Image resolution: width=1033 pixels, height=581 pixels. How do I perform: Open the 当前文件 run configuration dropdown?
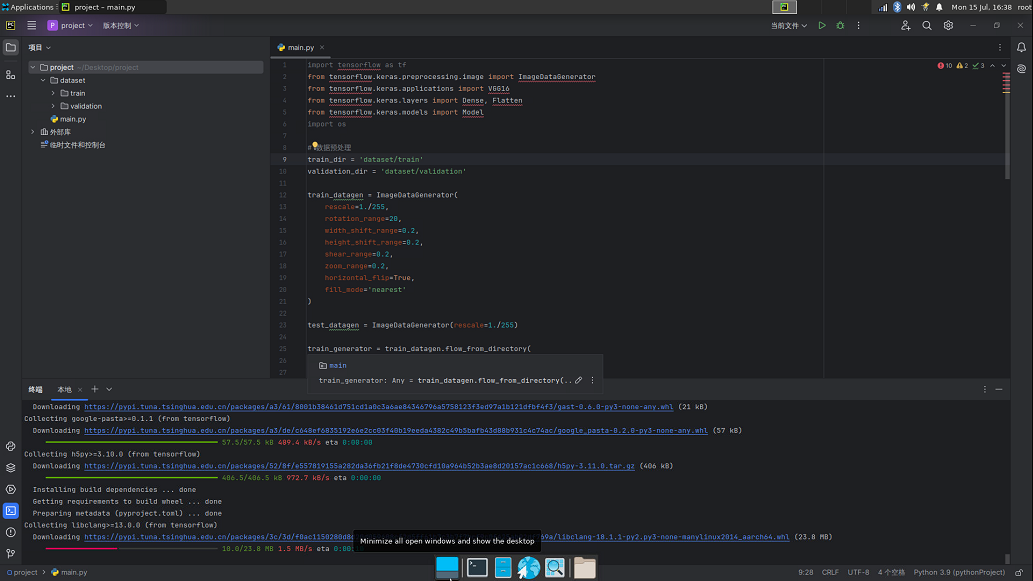789,25
